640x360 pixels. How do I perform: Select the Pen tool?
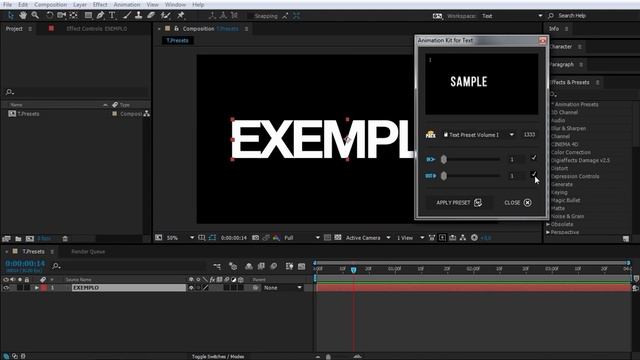100,16
